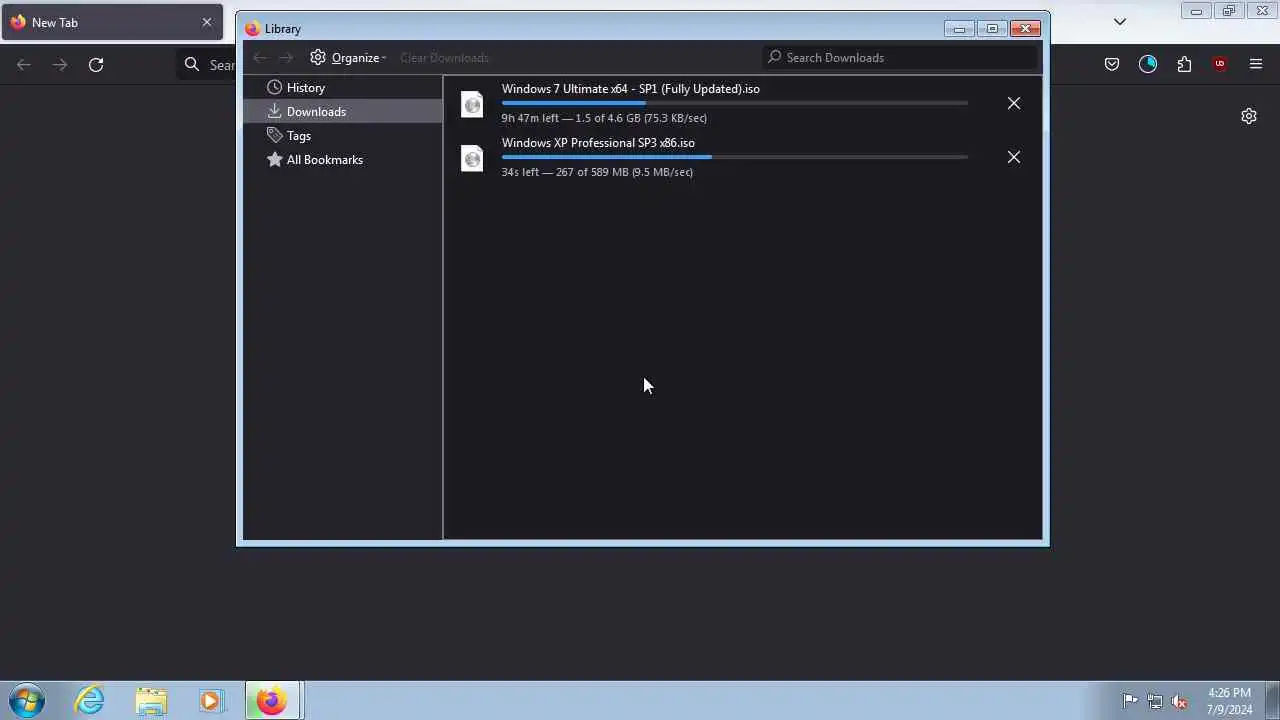
Task: Click the Firefox address bar search icon
Action: [x=192, y=65]
